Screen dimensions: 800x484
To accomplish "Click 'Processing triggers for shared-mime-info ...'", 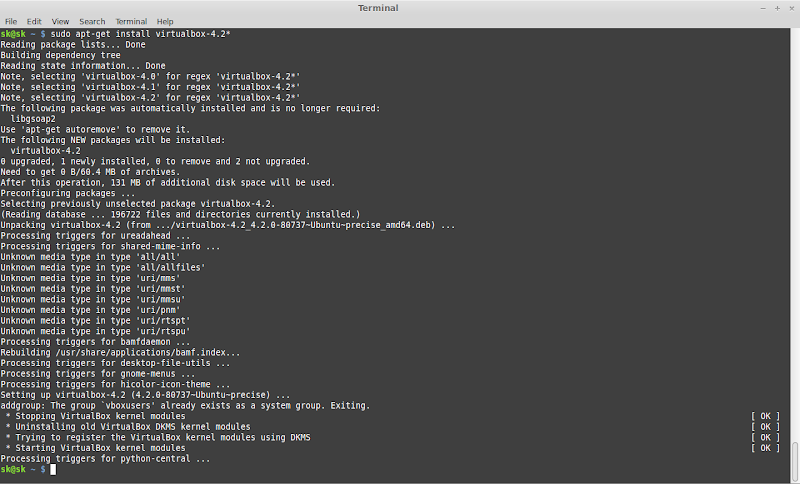I will click(110, 246).
